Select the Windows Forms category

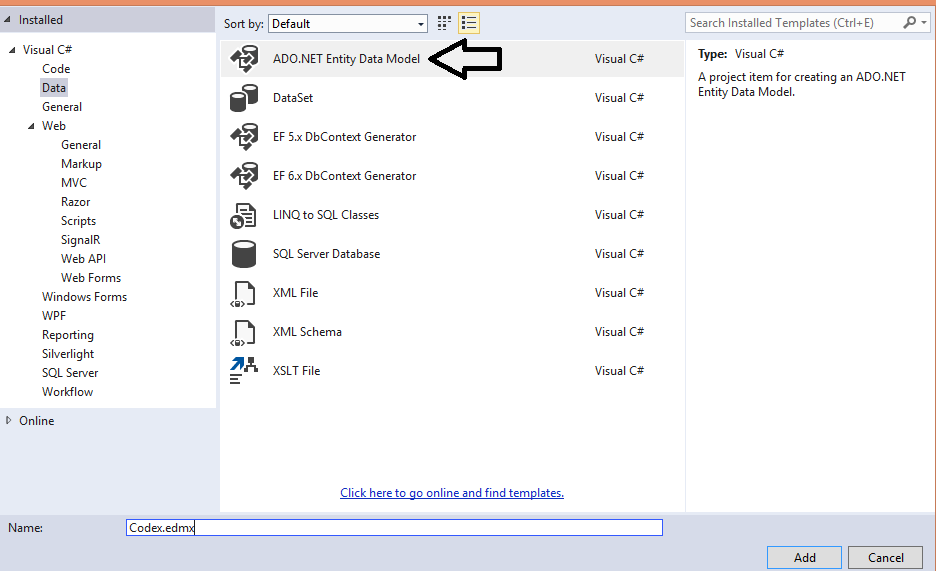(x=84, y=297)
